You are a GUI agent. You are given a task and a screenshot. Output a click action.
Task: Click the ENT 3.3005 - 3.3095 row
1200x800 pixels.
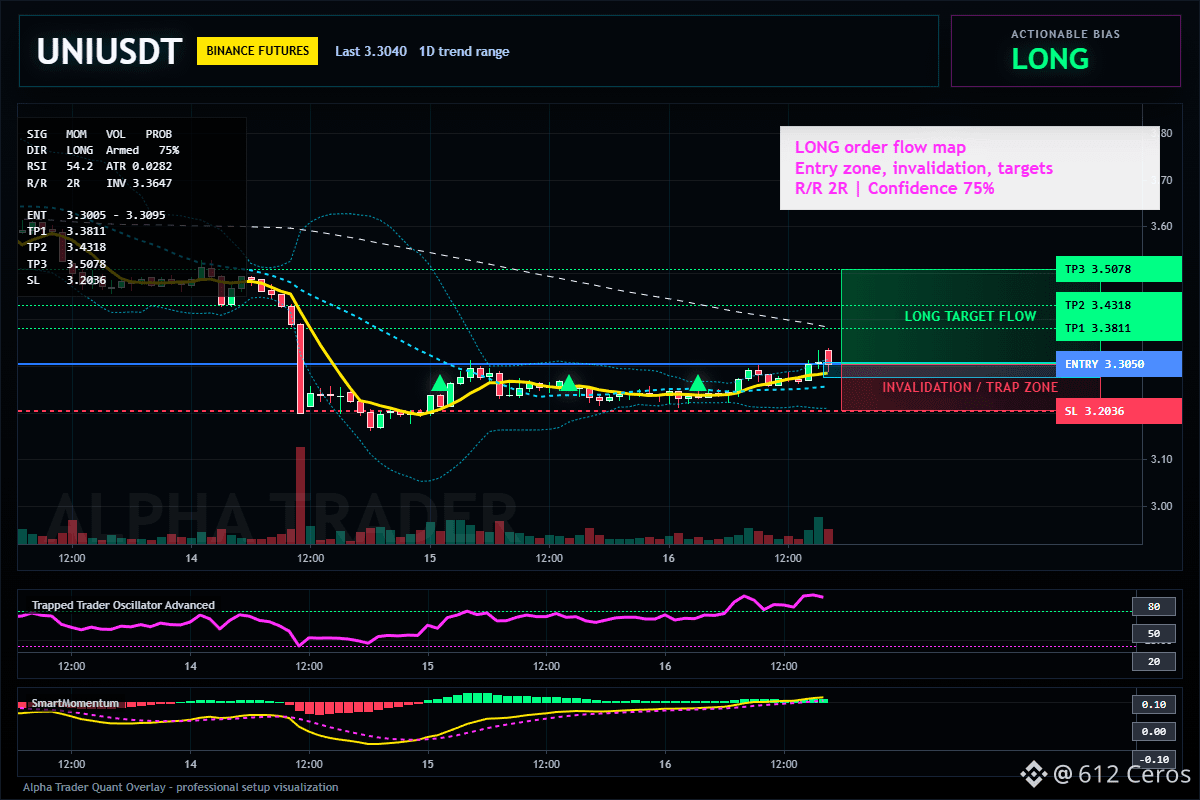96,215
